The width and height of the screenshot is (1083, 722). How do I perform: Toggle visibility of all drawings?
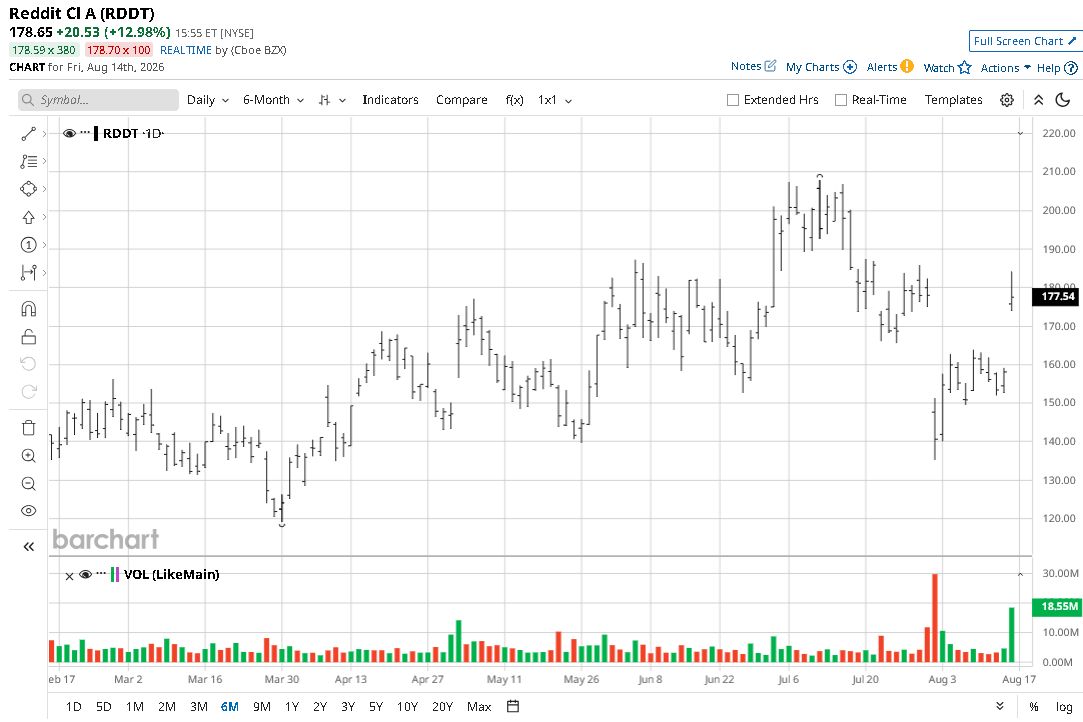tap(28, 511)
